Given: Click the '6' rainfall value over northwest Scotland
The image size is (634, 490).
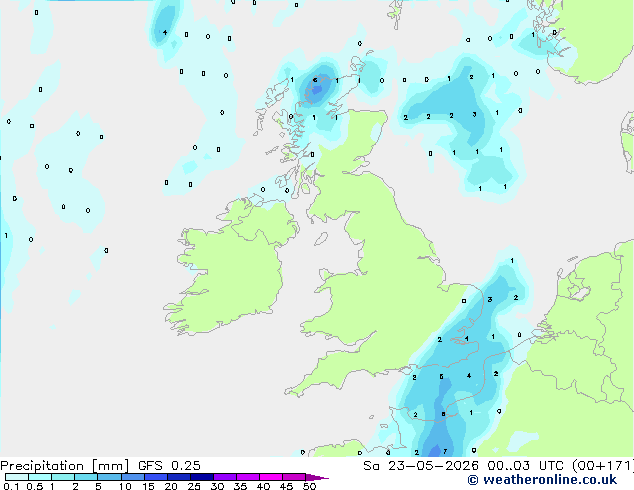Looking at the screenshot, I should pyautogui.click(x=315, y=80).
